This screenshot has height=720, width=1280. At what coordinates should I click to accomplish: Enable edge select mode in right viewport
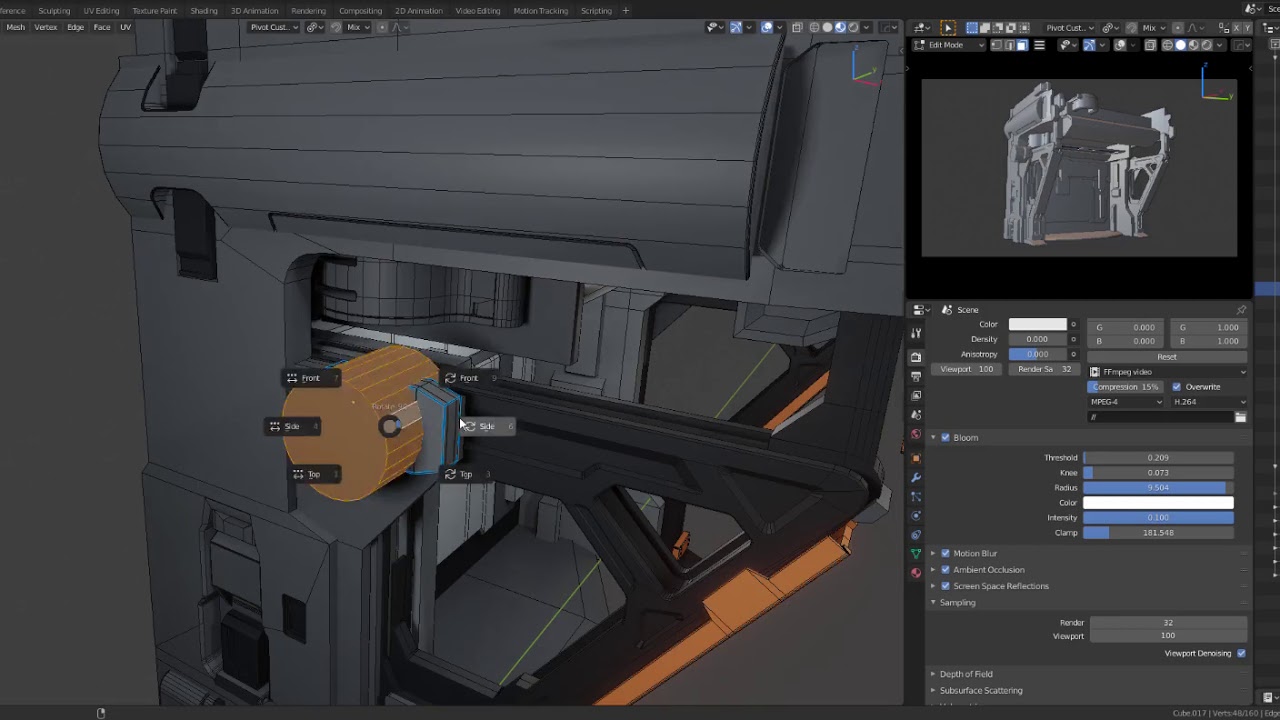1009,45
